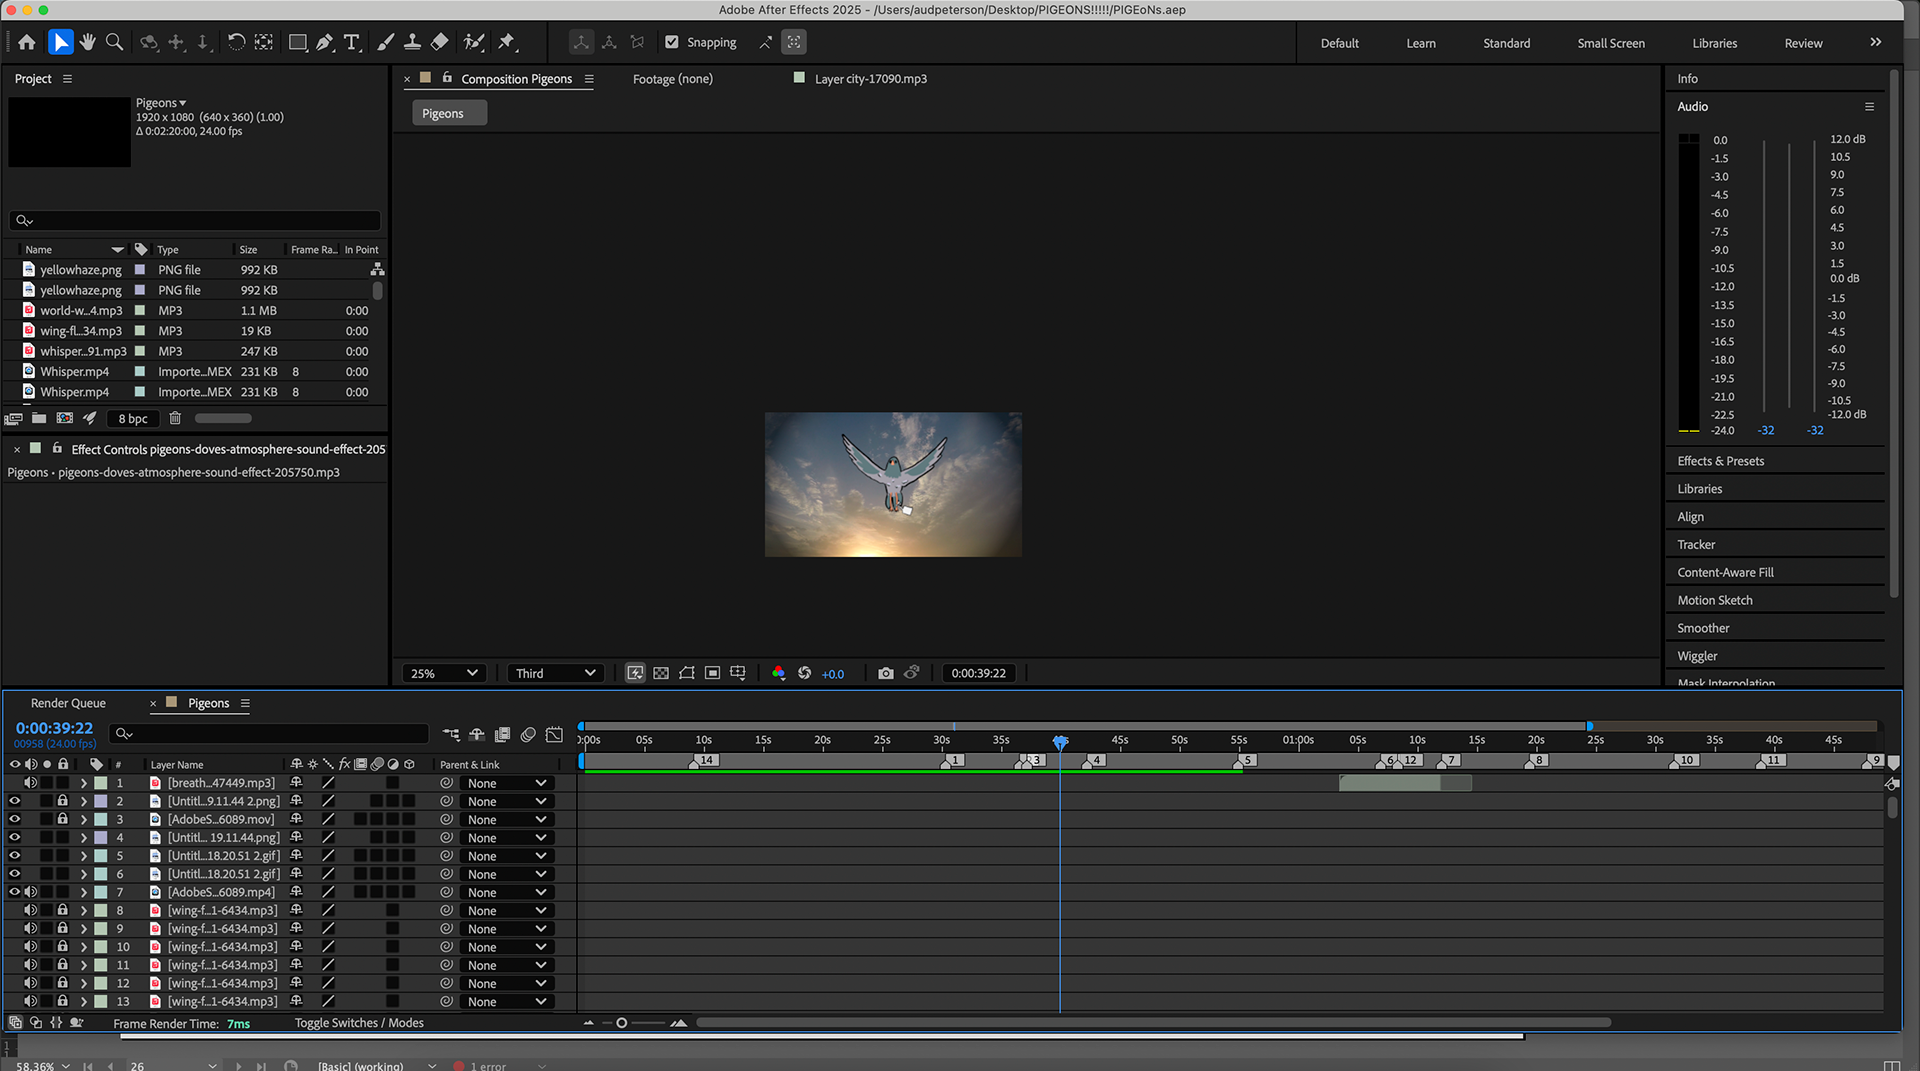Select the Roto Brush tool
1920x1071 pixels.
pos(474,42)
